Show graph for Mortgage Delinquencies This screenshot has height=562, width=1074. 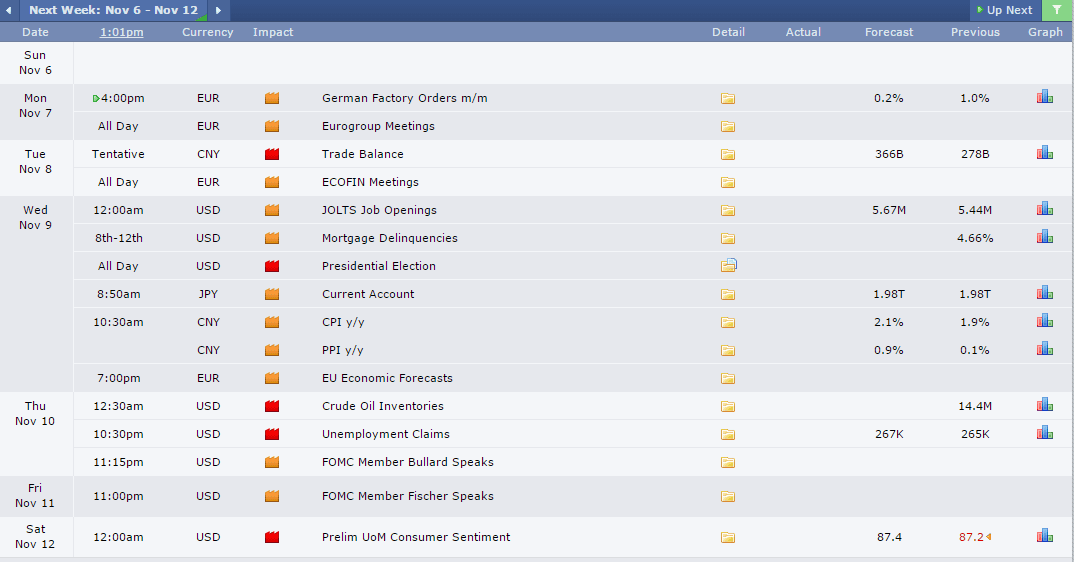pyautogui.click(x=1045, y=237)
